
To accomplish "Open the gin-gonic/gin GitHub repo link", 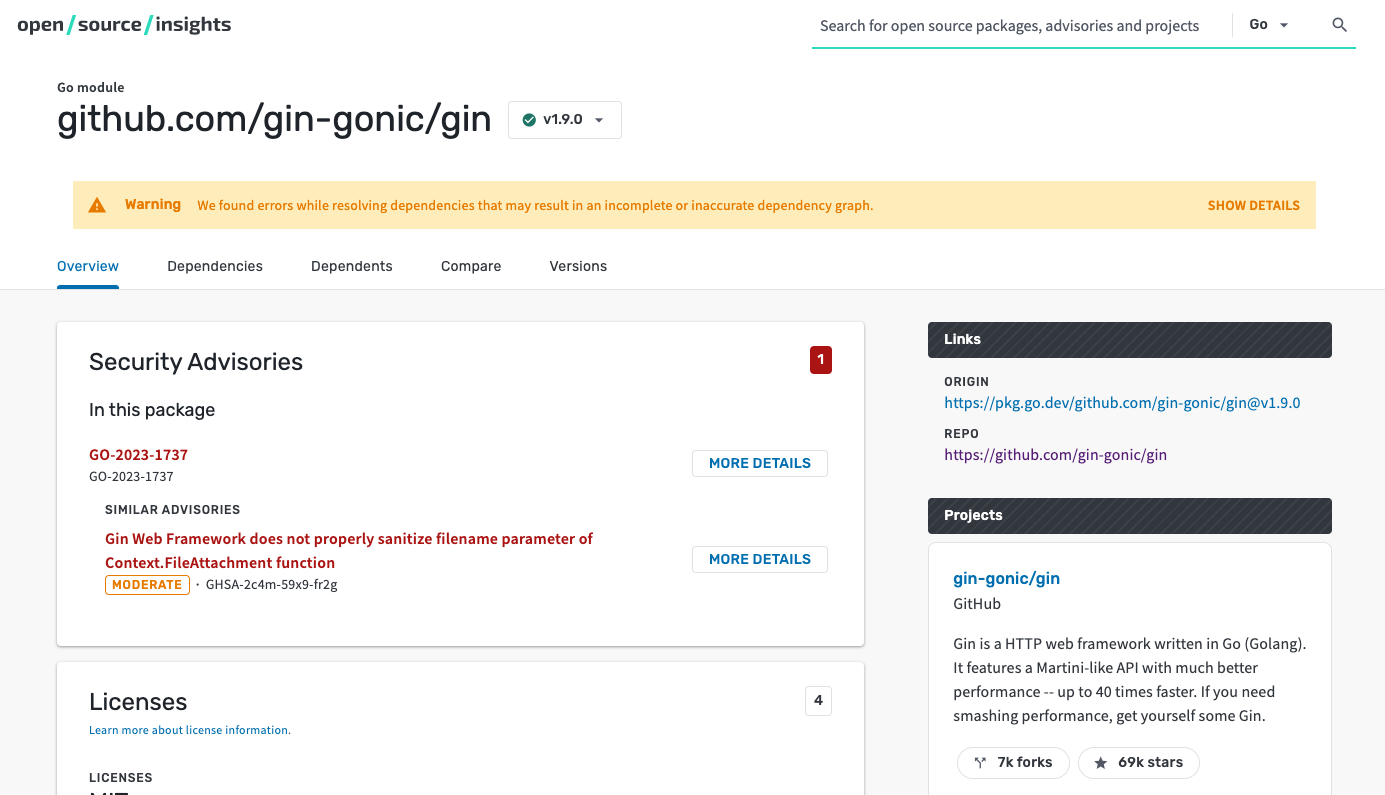I will click(1055, 454).
